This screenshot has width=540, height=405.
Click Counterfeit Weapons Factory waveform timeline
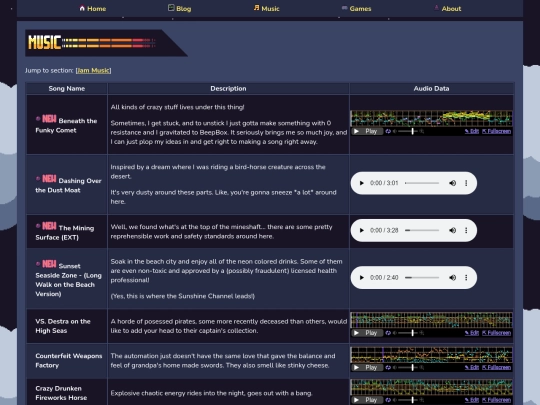pos(431,355)
